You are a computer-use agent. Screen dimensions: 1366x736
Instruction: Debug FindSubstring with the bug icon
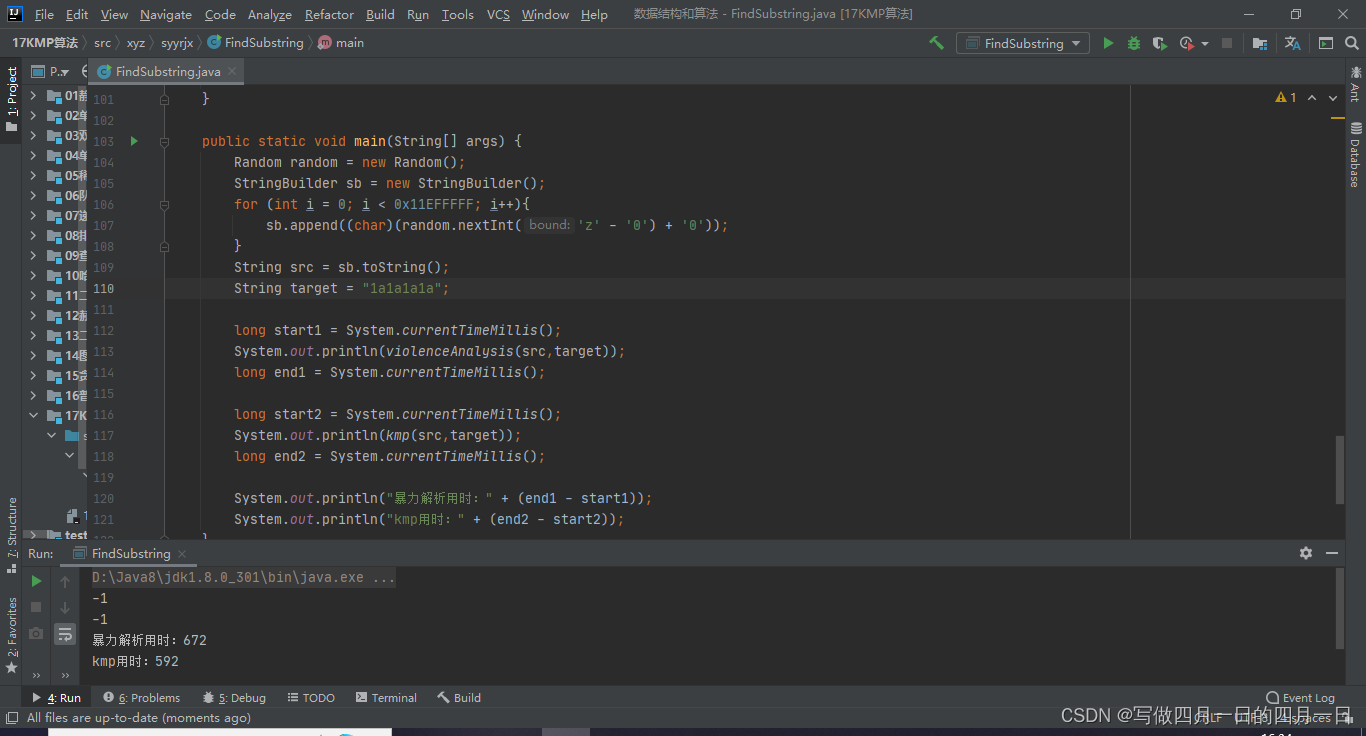tap(1133, 43)
